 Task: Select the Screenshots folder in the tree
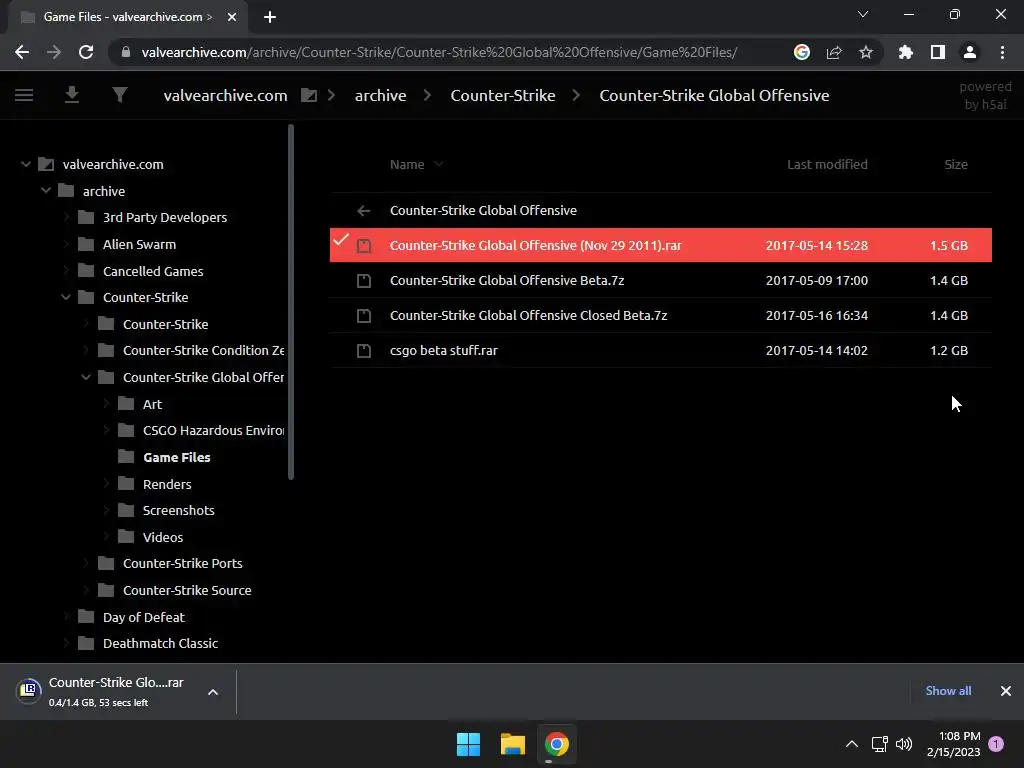pos(178,511)
